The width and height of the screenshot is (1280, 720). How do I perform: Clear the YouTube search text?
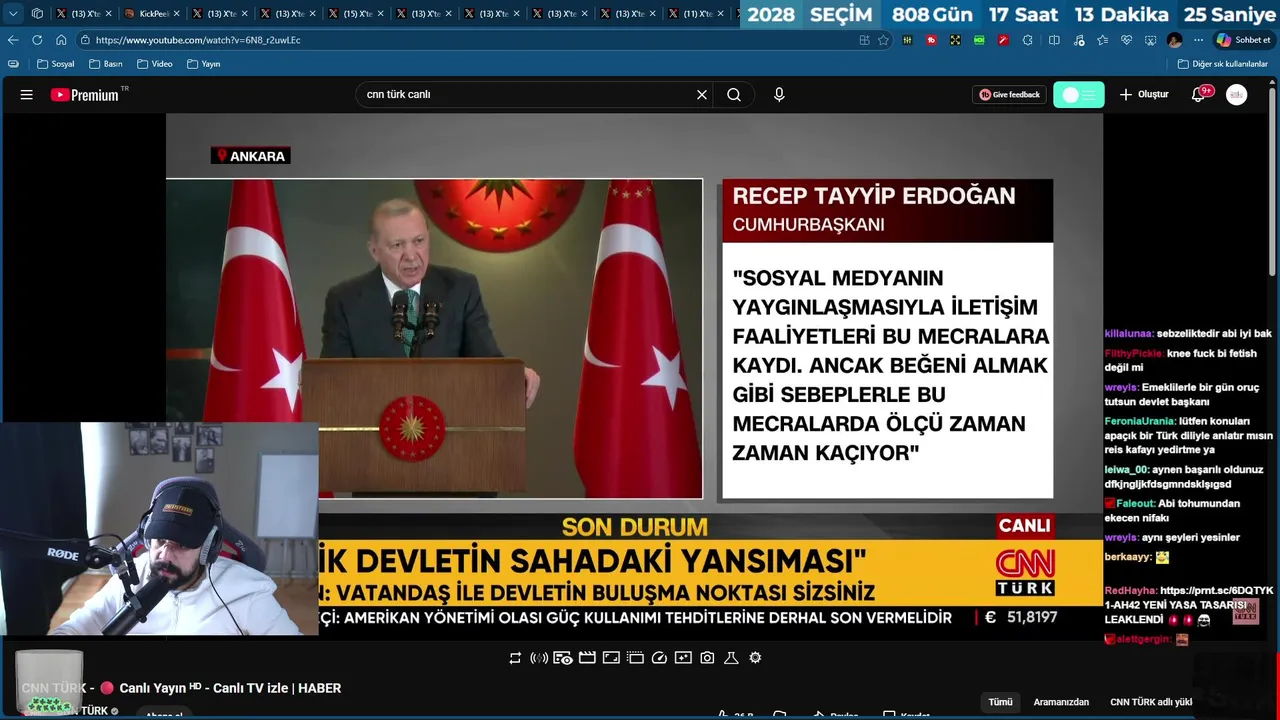702,95
